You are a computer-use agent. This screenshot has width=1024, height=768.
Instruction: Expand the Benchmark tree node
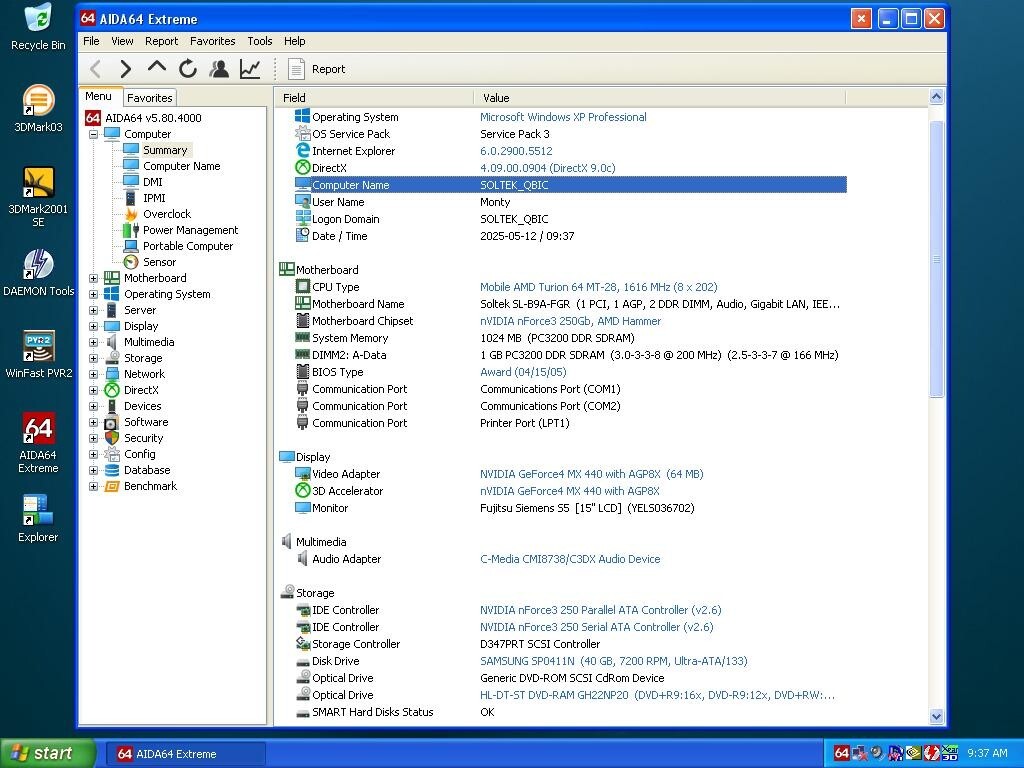point(93,487)
